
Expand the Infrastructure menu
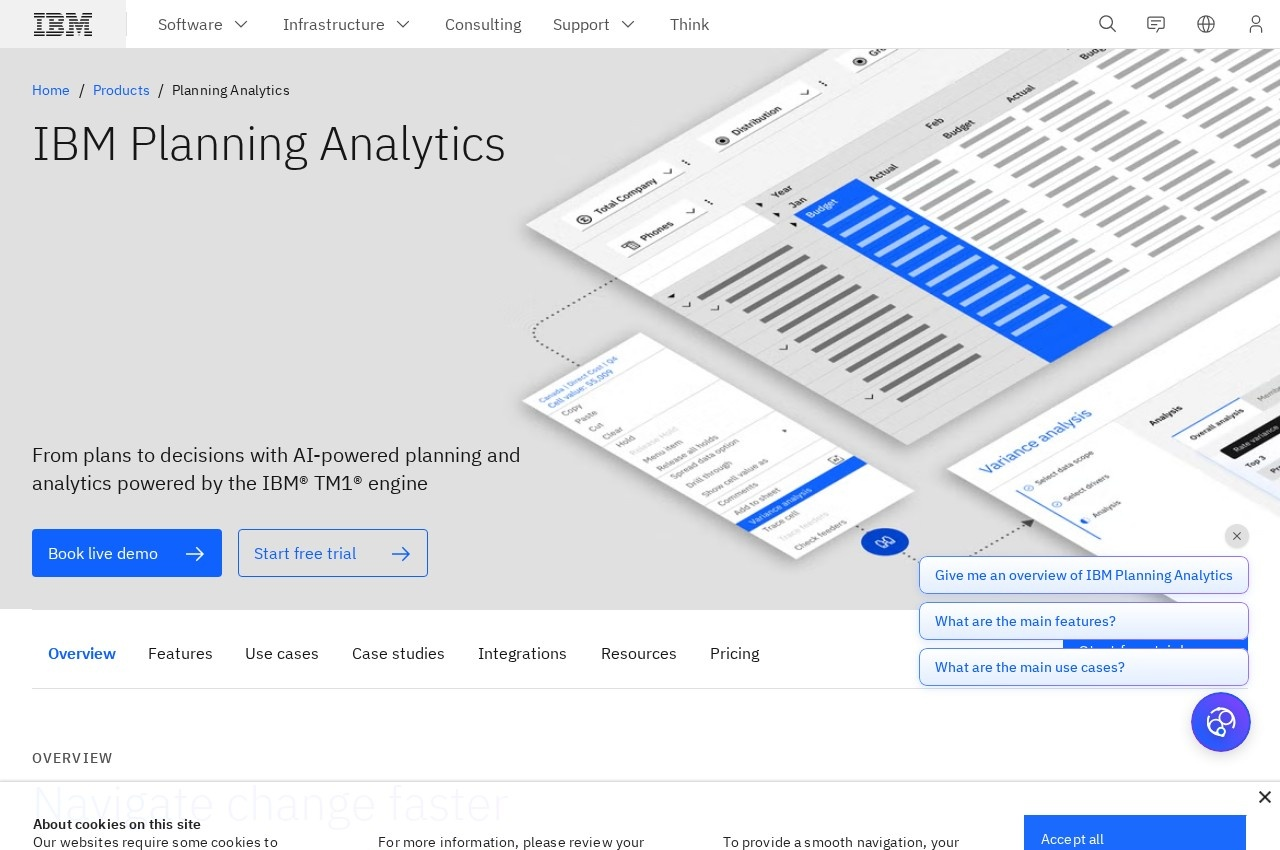tap(347, 24)
